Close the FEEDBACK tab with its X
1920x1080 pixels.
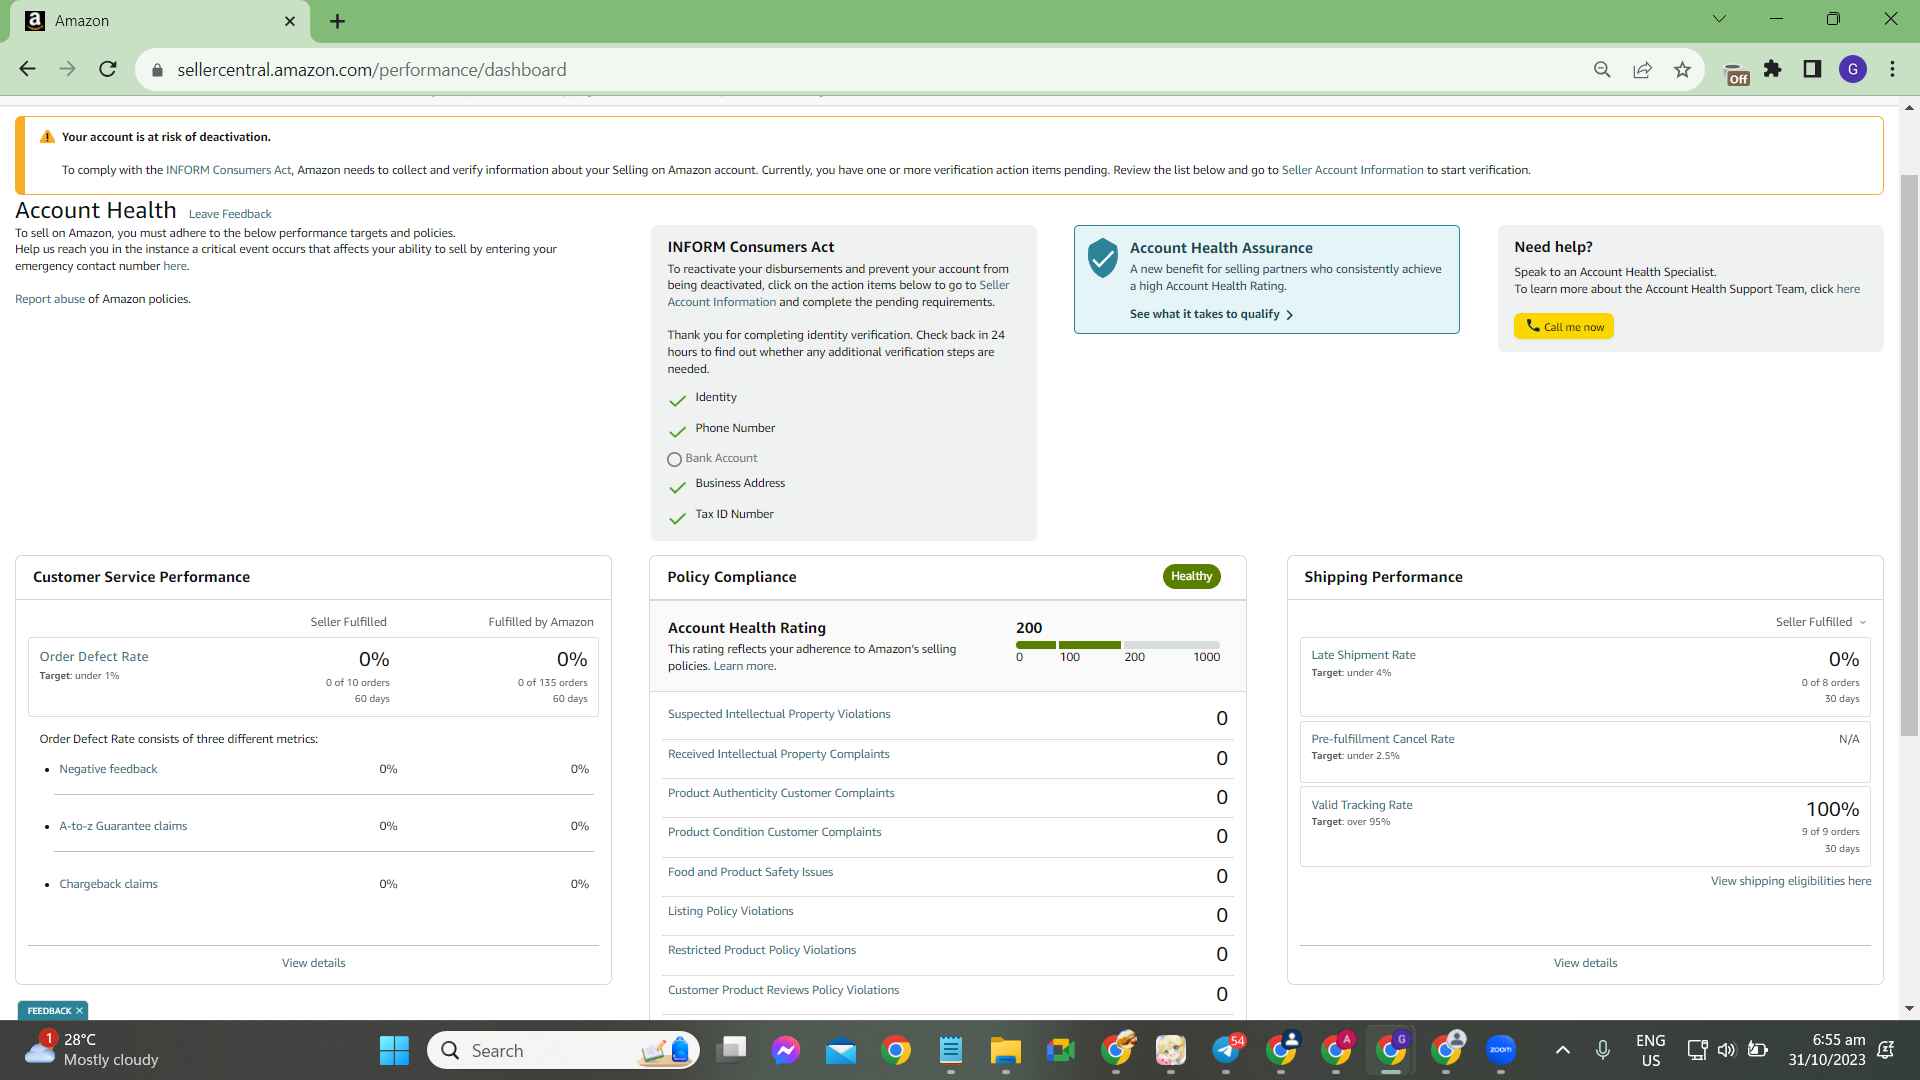(79, 1011)
